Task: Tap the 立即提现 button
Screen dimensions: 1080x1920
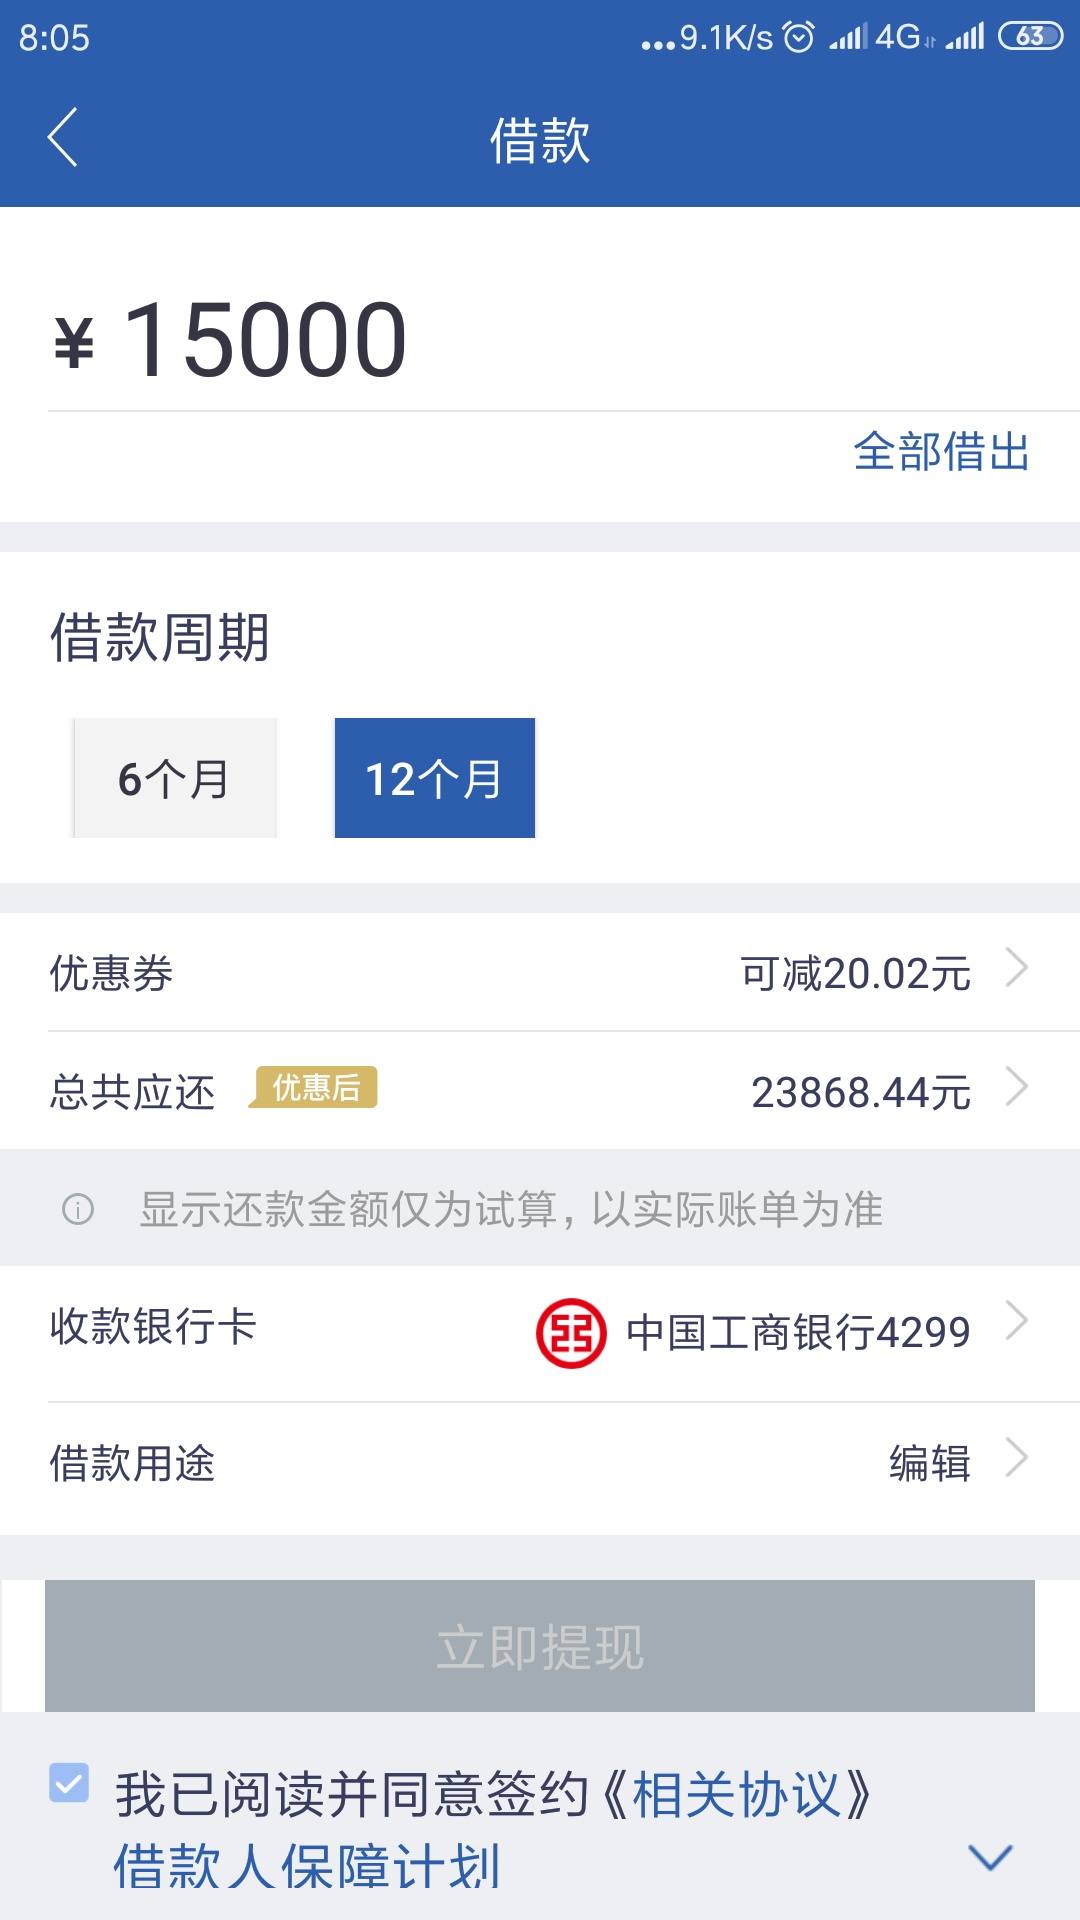Action: [x=540, y=1646]
